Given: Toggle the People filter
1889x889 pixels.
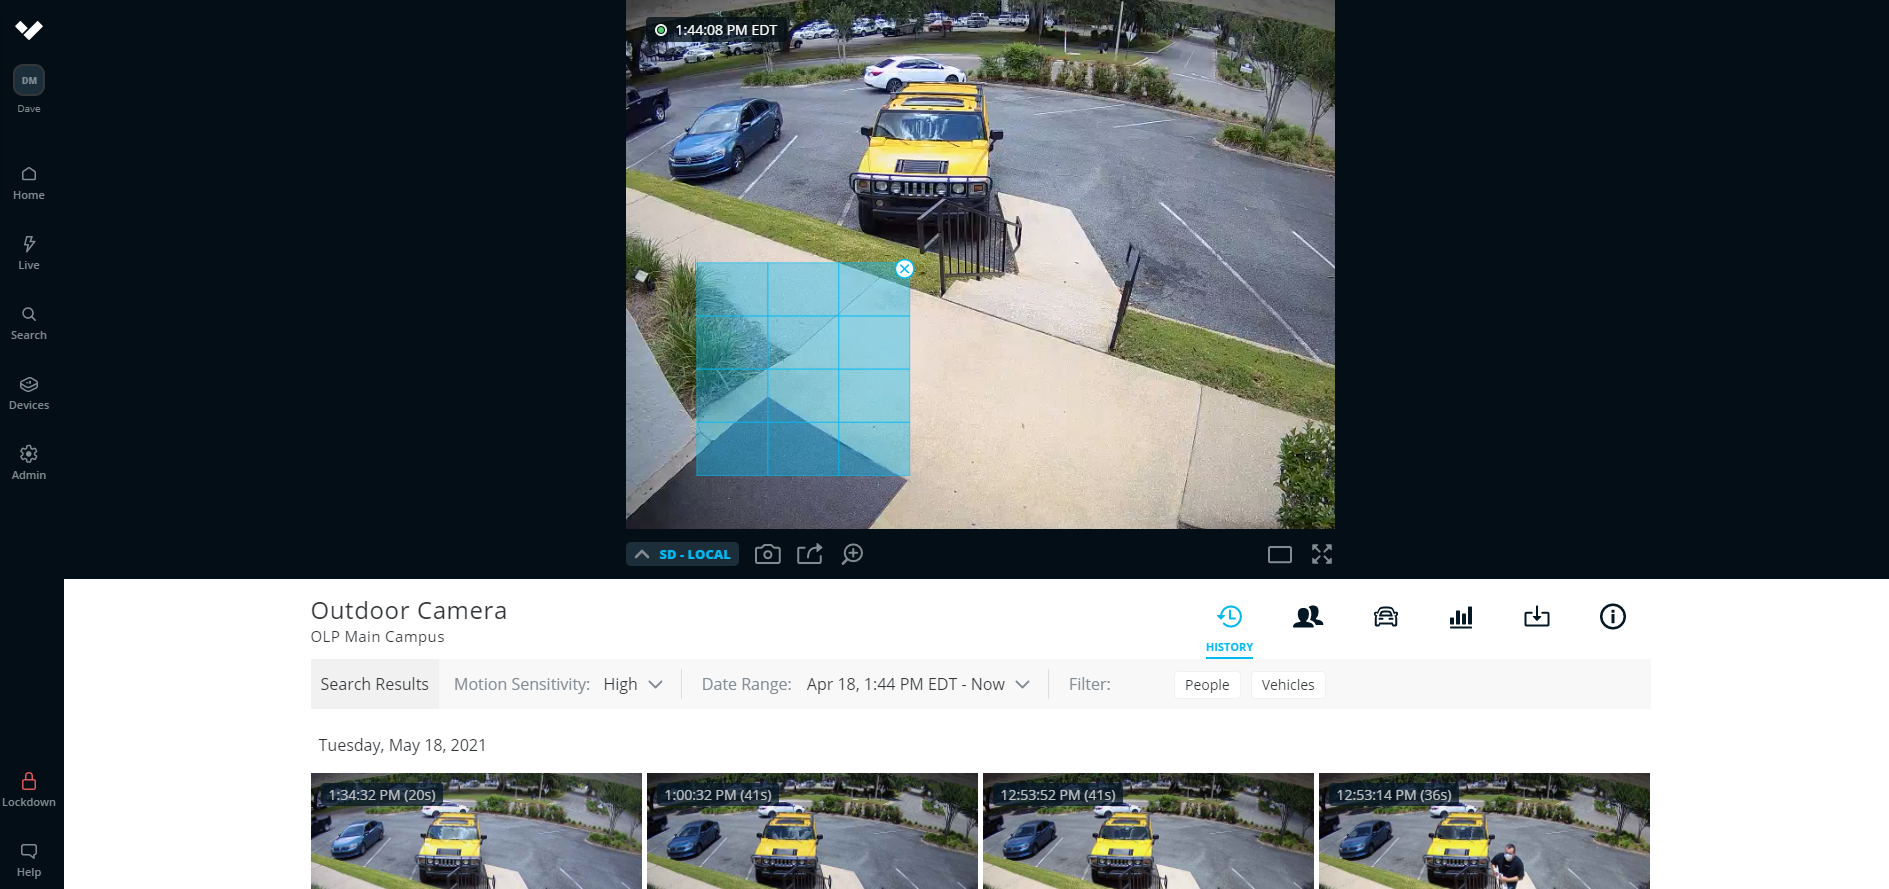Looking at the screenshot, I should point(1207,685).
